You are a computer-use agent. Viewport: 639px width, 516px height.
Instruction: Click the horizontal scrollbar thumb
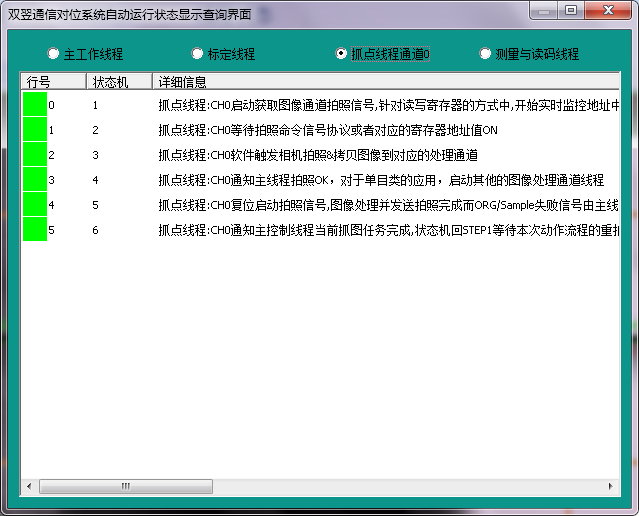pyautogui.click(x=125, y=486)
